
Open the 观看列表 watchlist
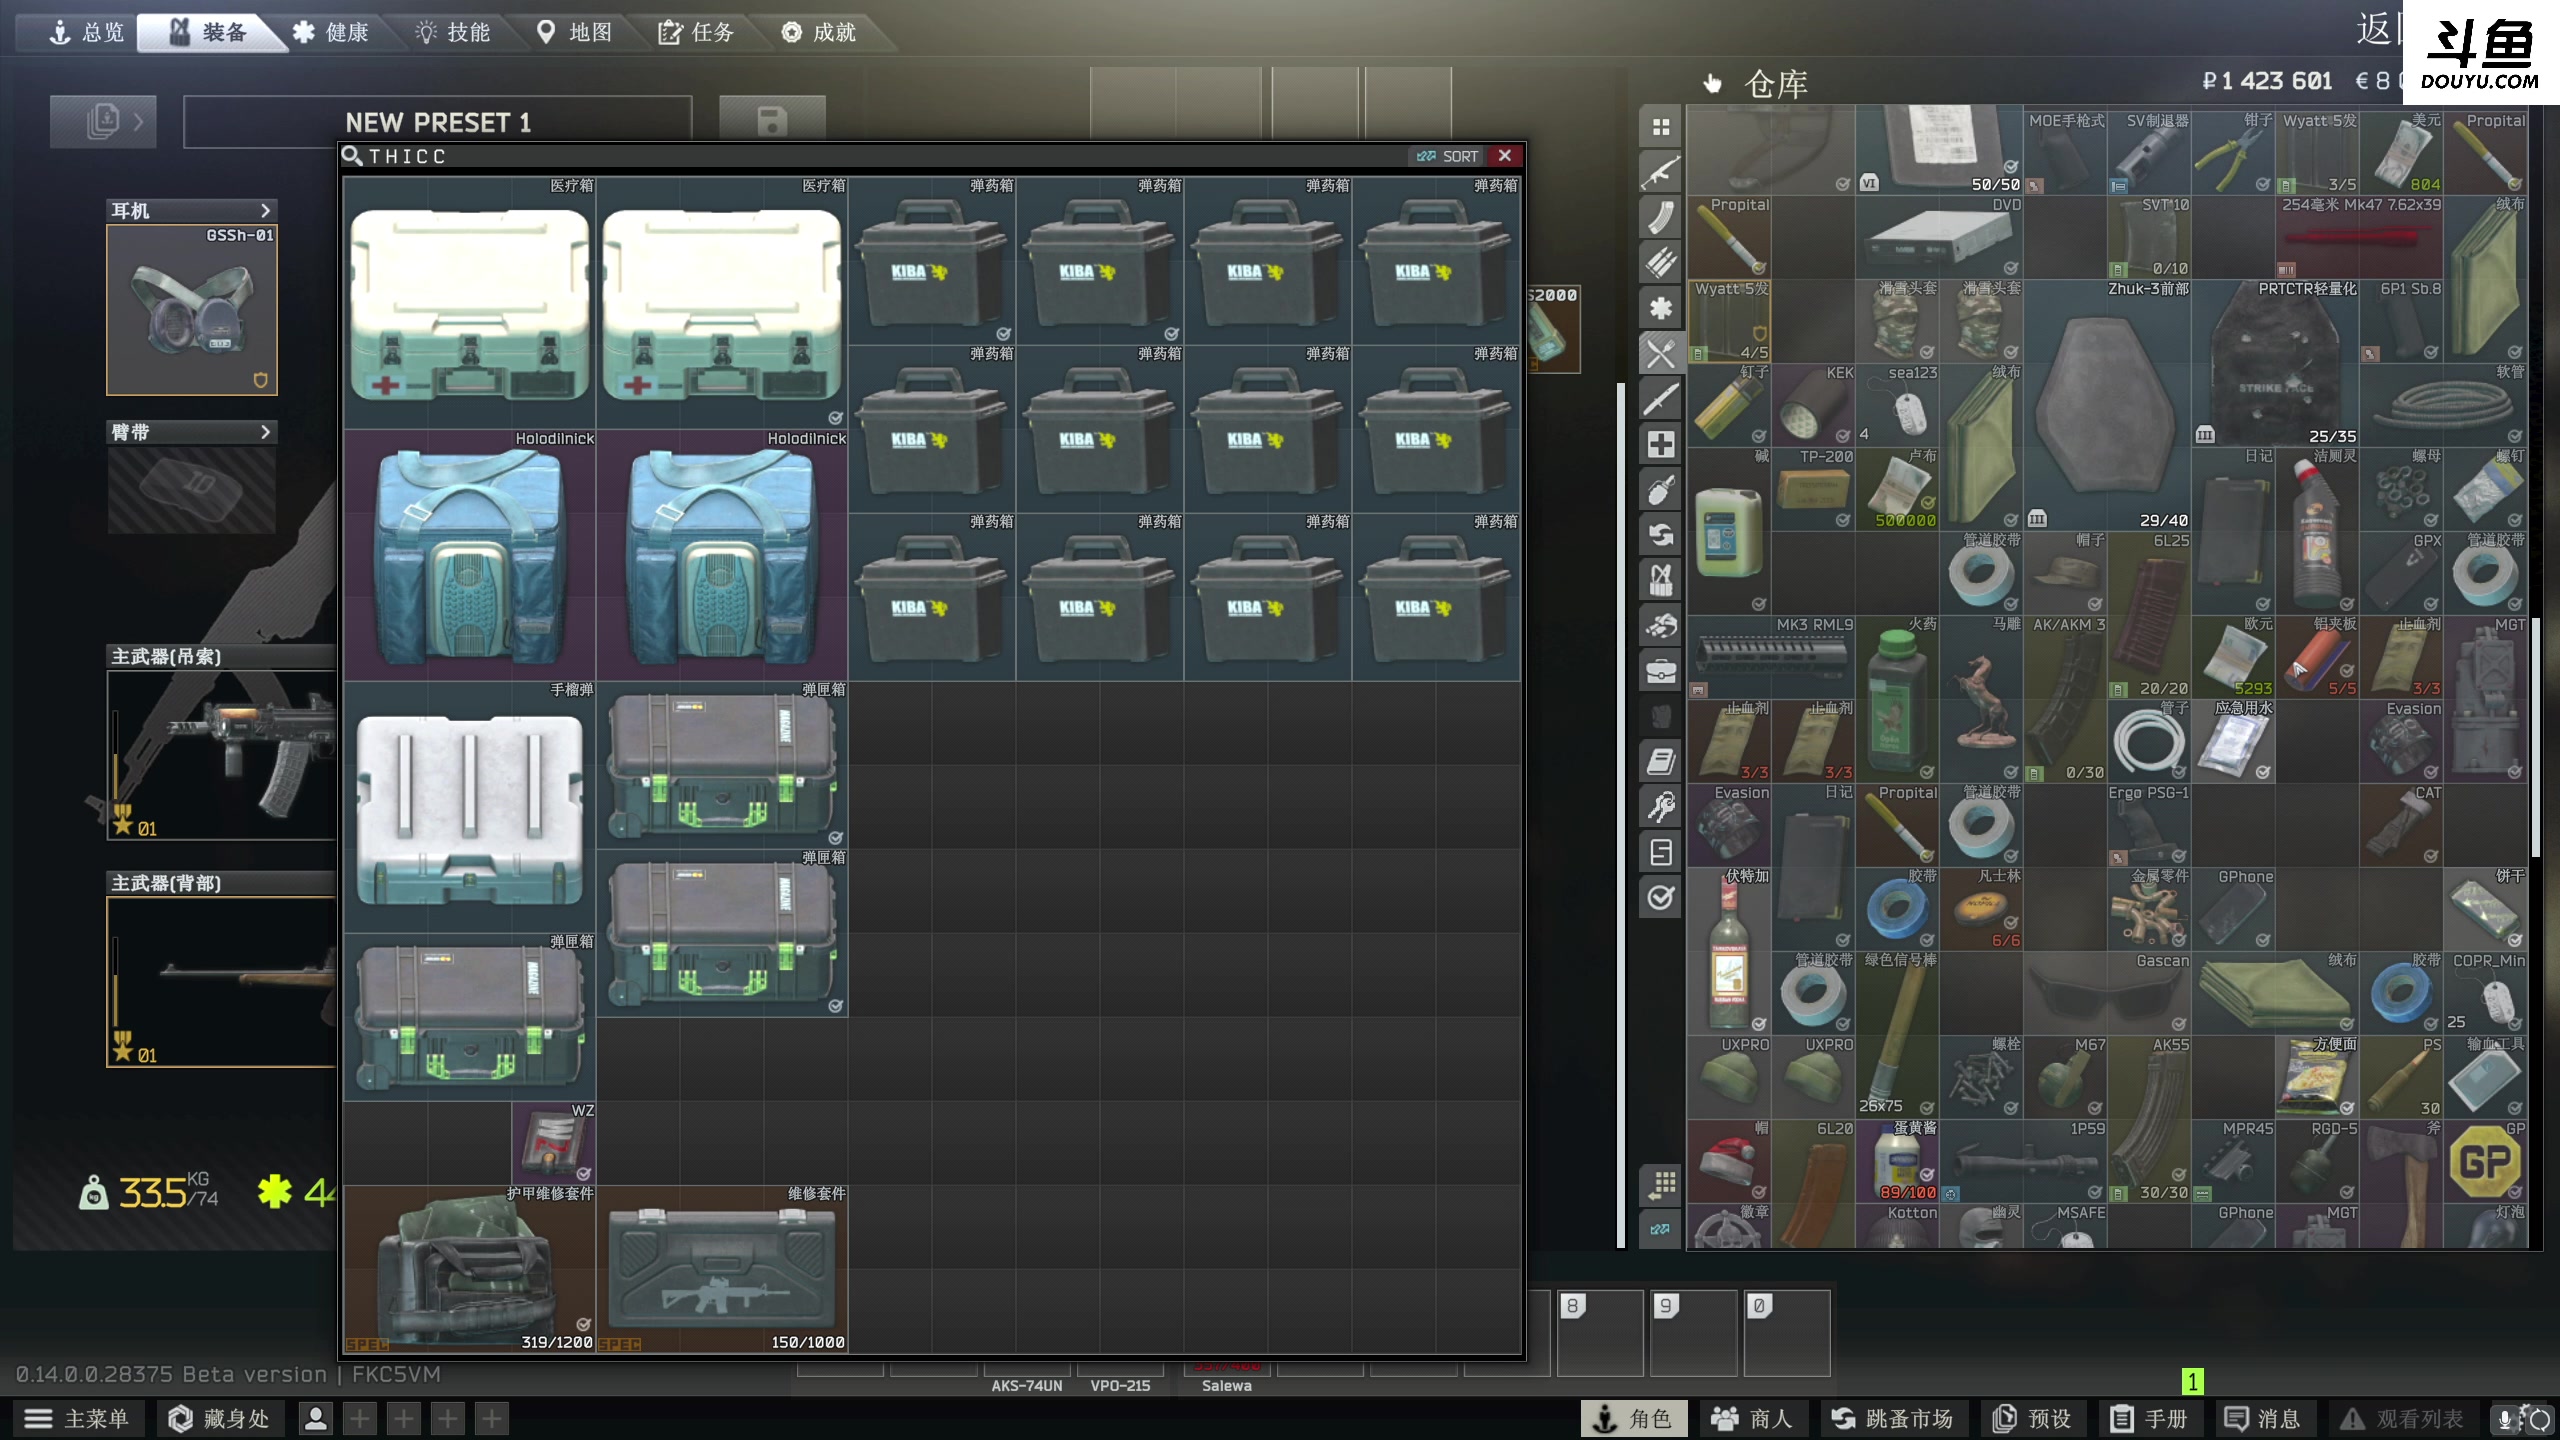click(2402, 1419)
